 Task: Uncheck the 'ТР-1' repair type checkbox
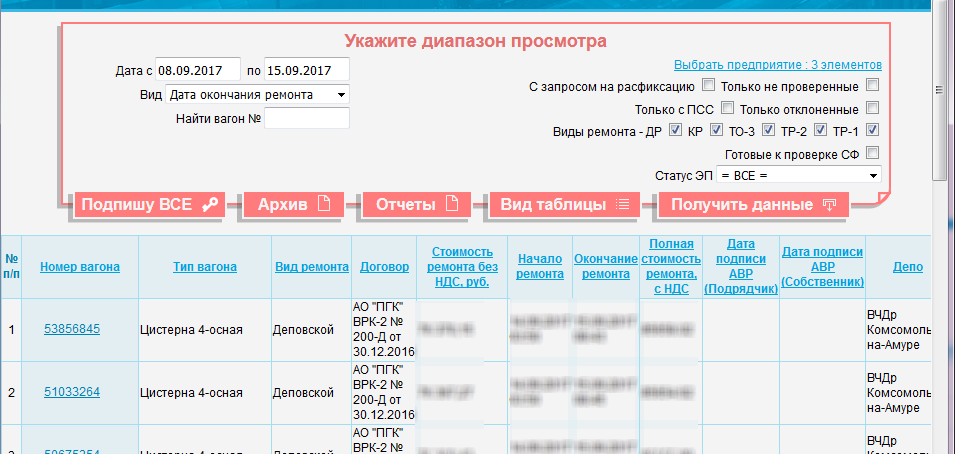click(873, 130)
